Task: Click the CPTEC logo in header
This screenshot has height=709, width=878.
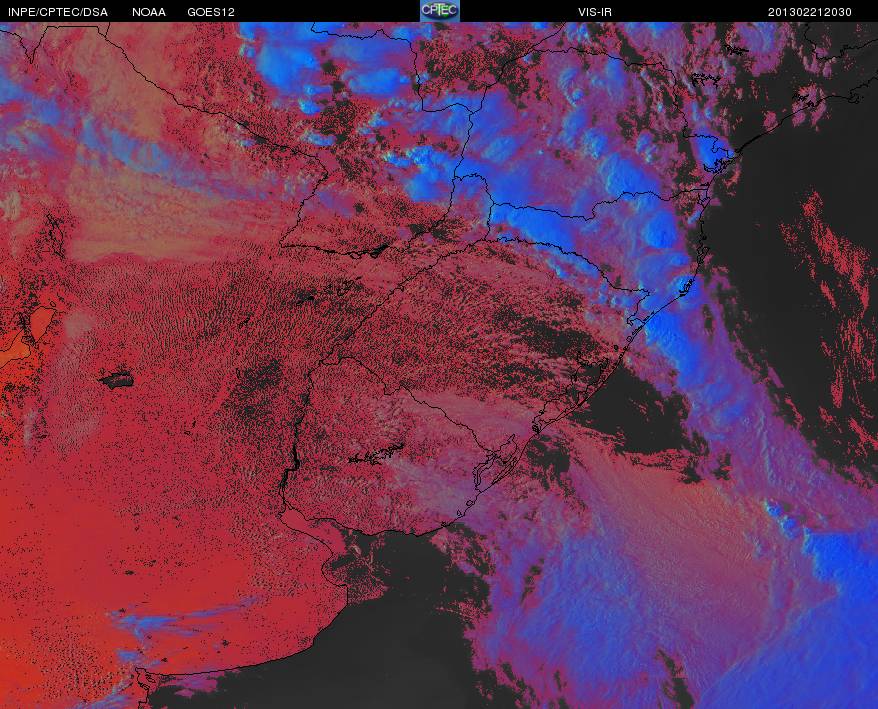Action: tap(440, 11)
